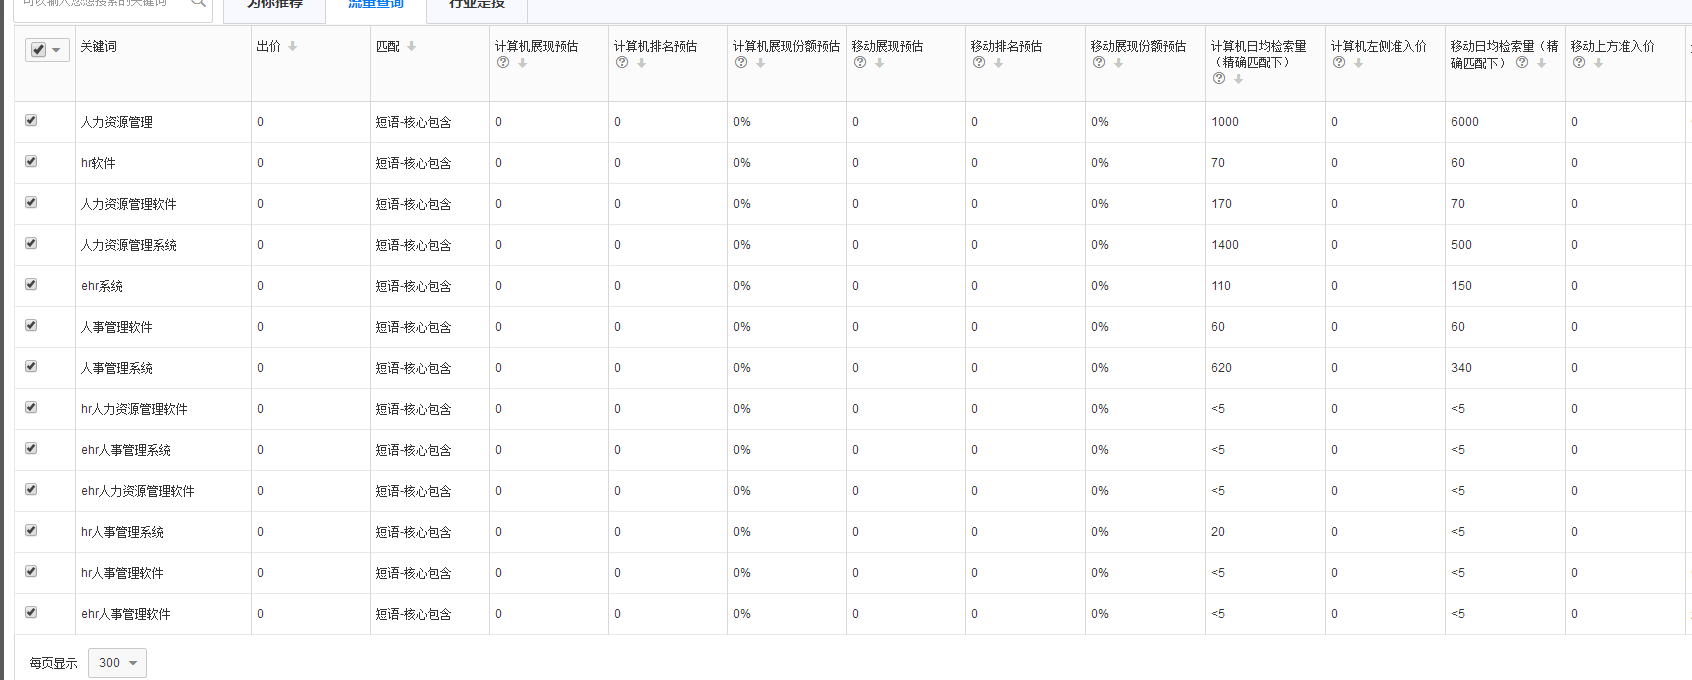Toggle checkbox for hr软件 keyword

click(31, 161)
